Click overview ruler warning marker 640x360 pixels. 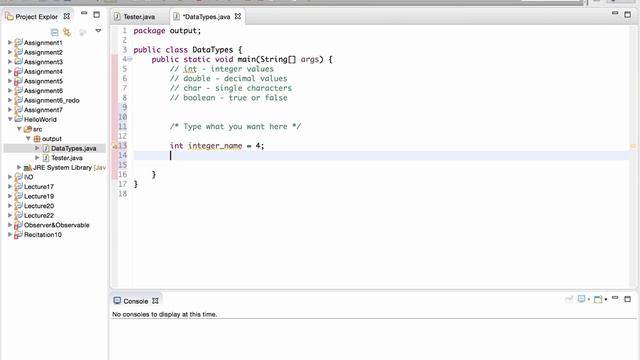[633, 146]
